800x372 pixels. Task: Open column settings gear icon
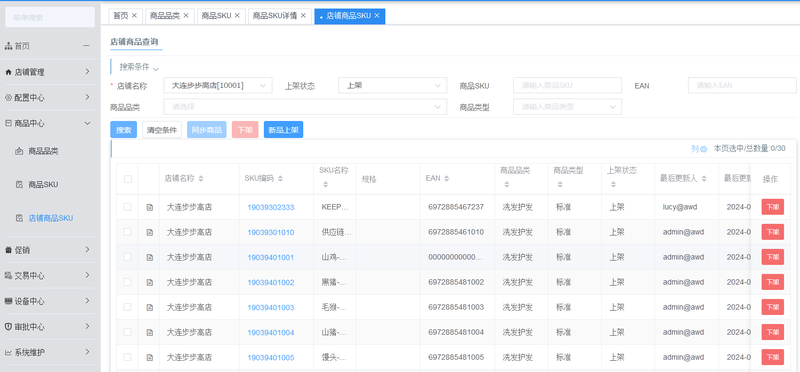pos(704,149)
